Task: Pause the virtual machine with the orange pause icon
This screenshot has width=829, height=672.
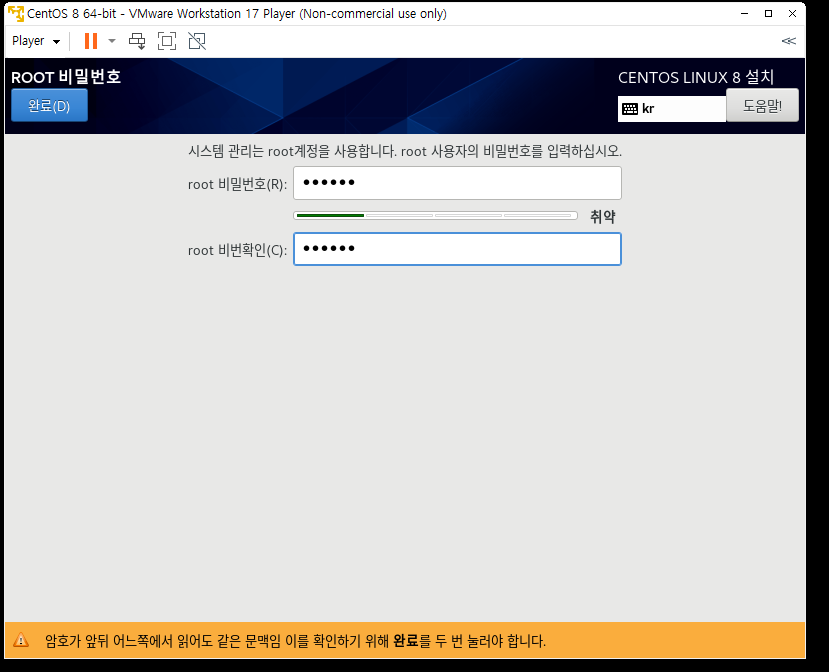Action: click(x=91, y=41)
